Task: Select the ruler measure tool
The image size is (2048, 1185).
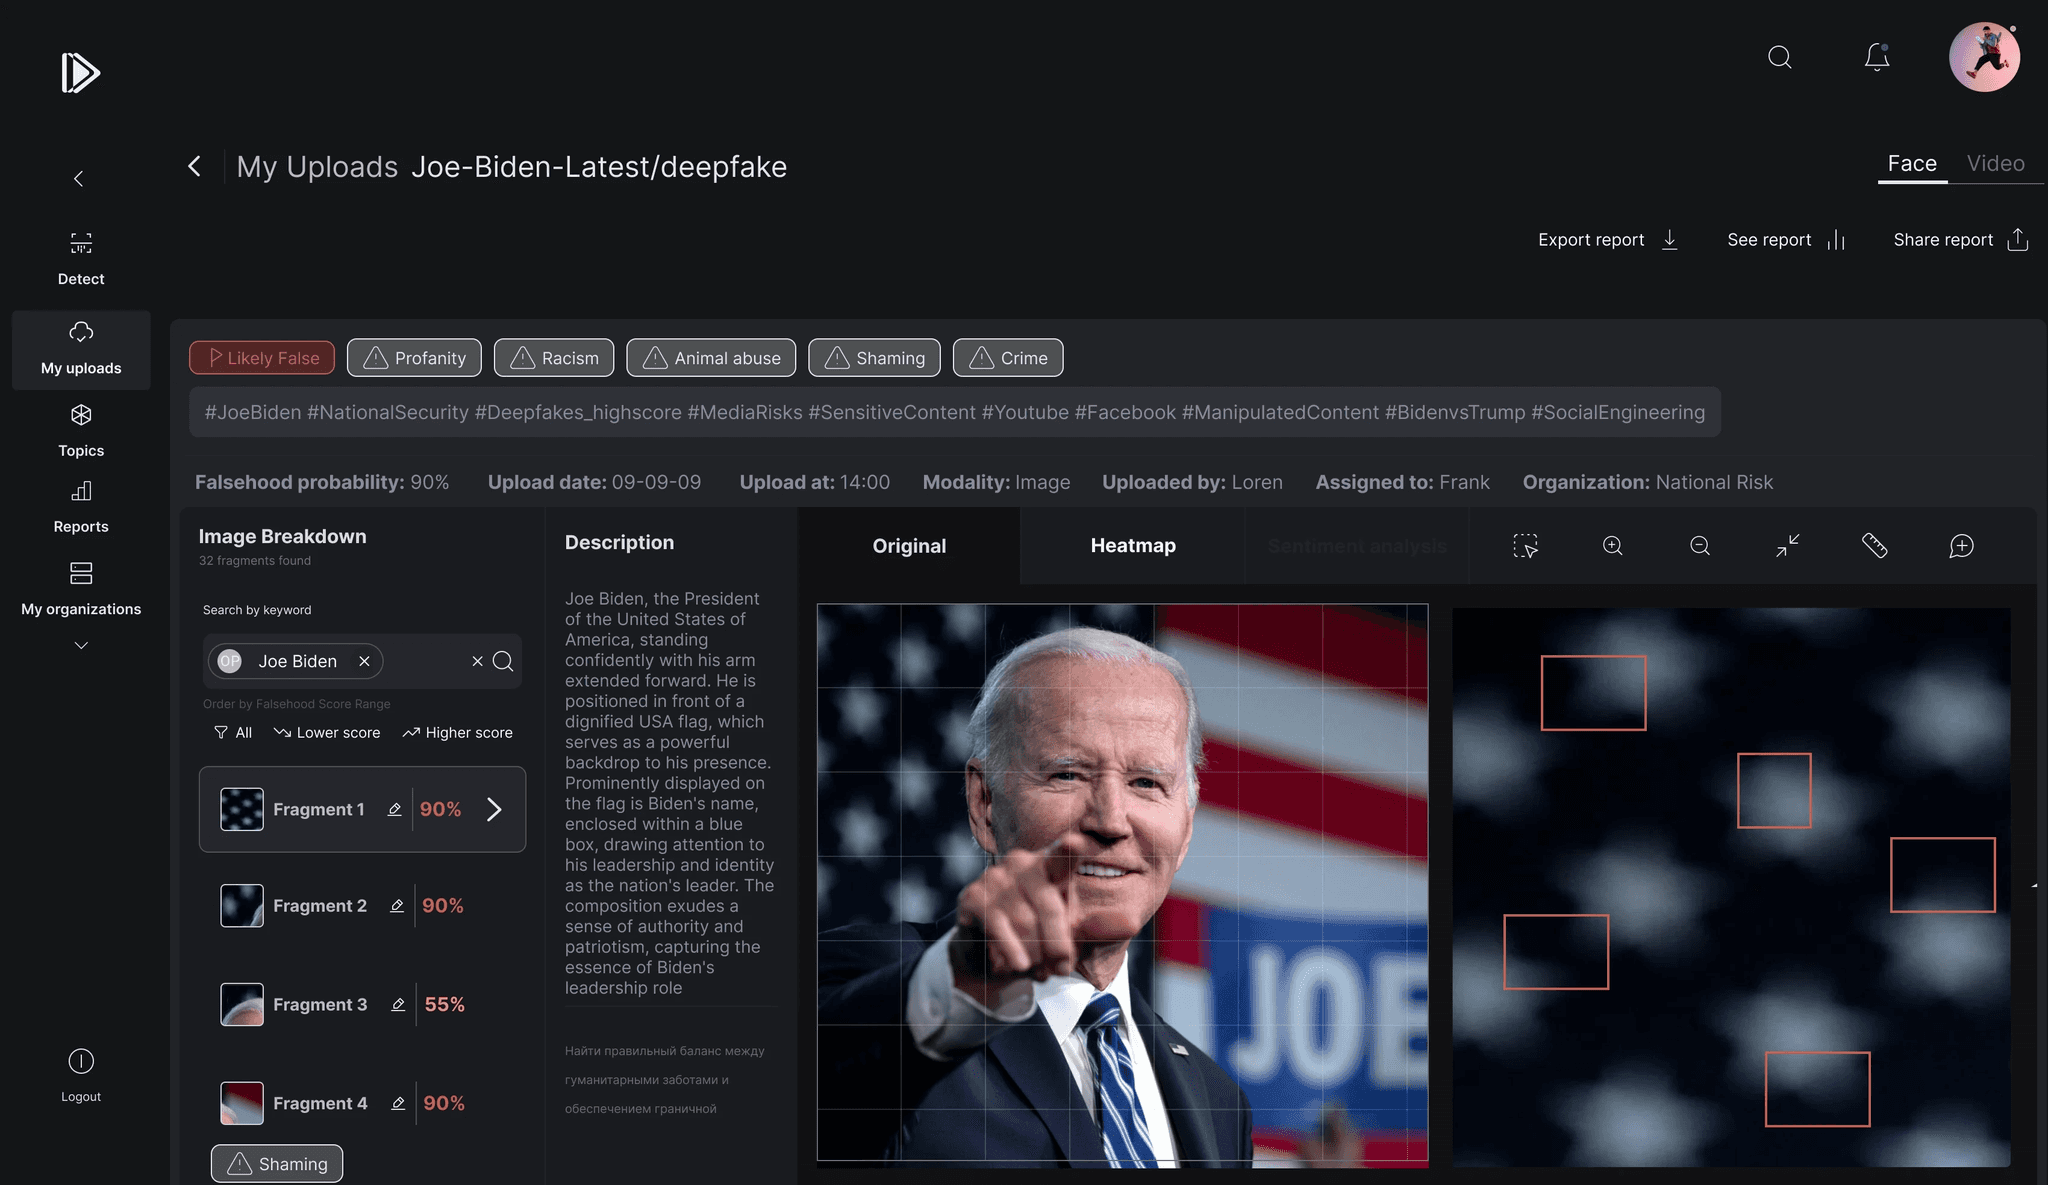Action: 1874,546
